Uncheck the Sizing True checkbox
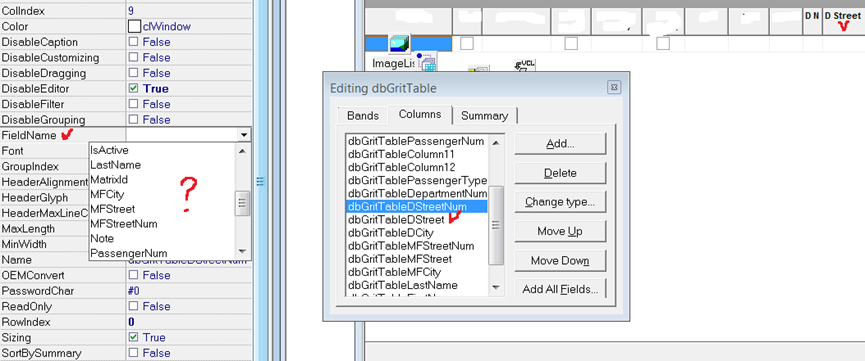The height and width of the screenshot is (361, 865). tap(134, 337)
